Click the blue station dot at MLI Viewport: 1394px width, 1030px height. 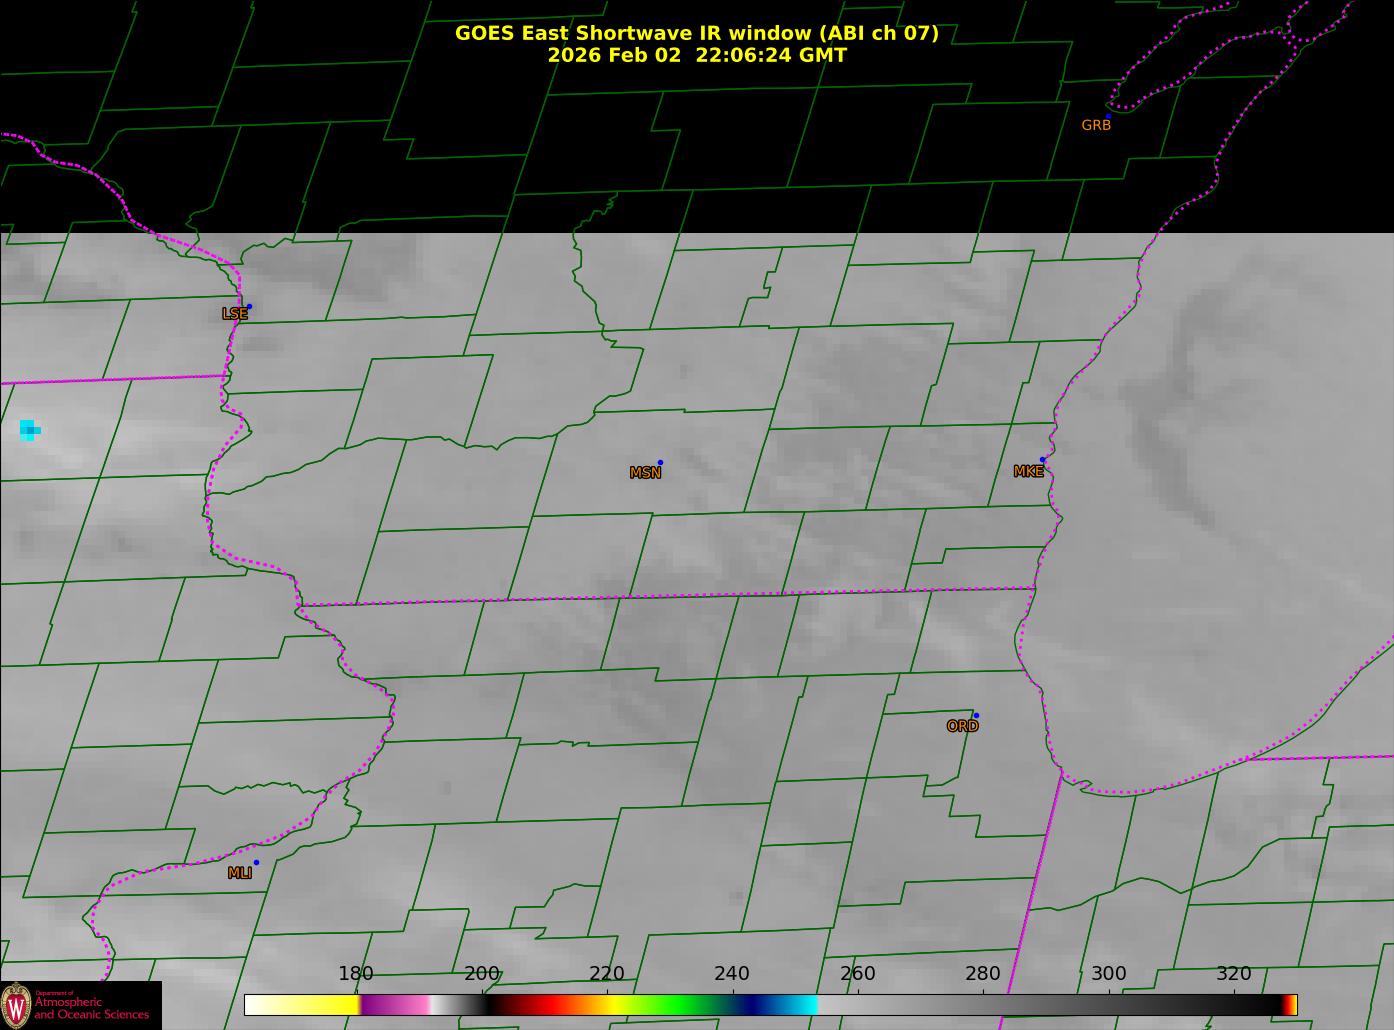pyautogui.click(x=256, y=863)
